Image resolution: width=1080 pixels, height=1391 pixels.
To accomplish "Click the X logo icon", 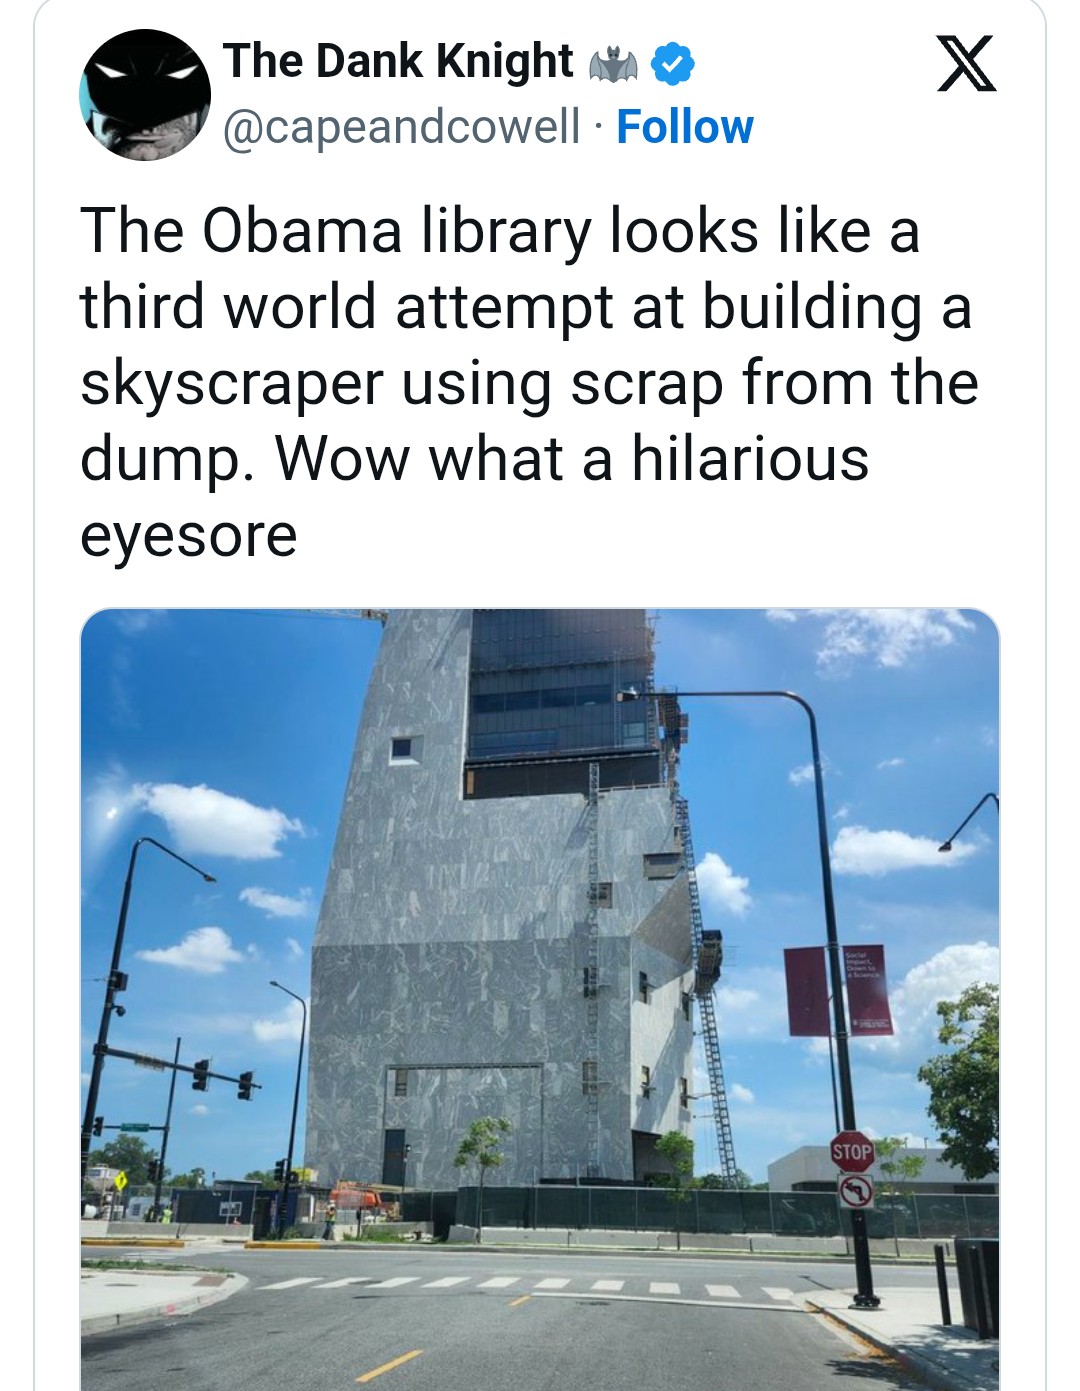I will point(966,63).
